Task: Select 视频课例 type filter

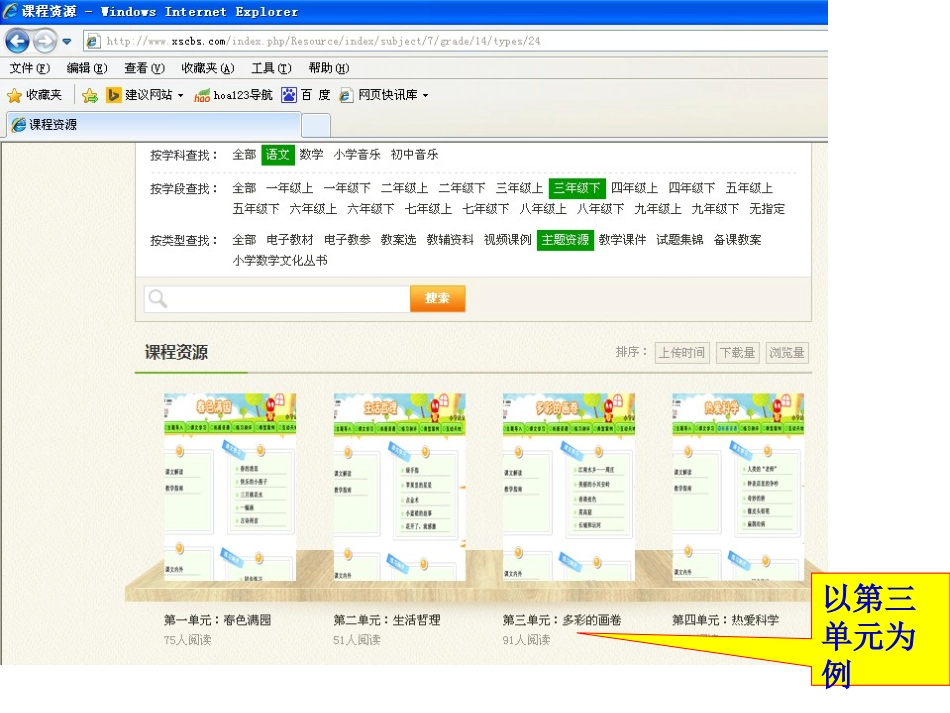Action: [x=508, y=240]
